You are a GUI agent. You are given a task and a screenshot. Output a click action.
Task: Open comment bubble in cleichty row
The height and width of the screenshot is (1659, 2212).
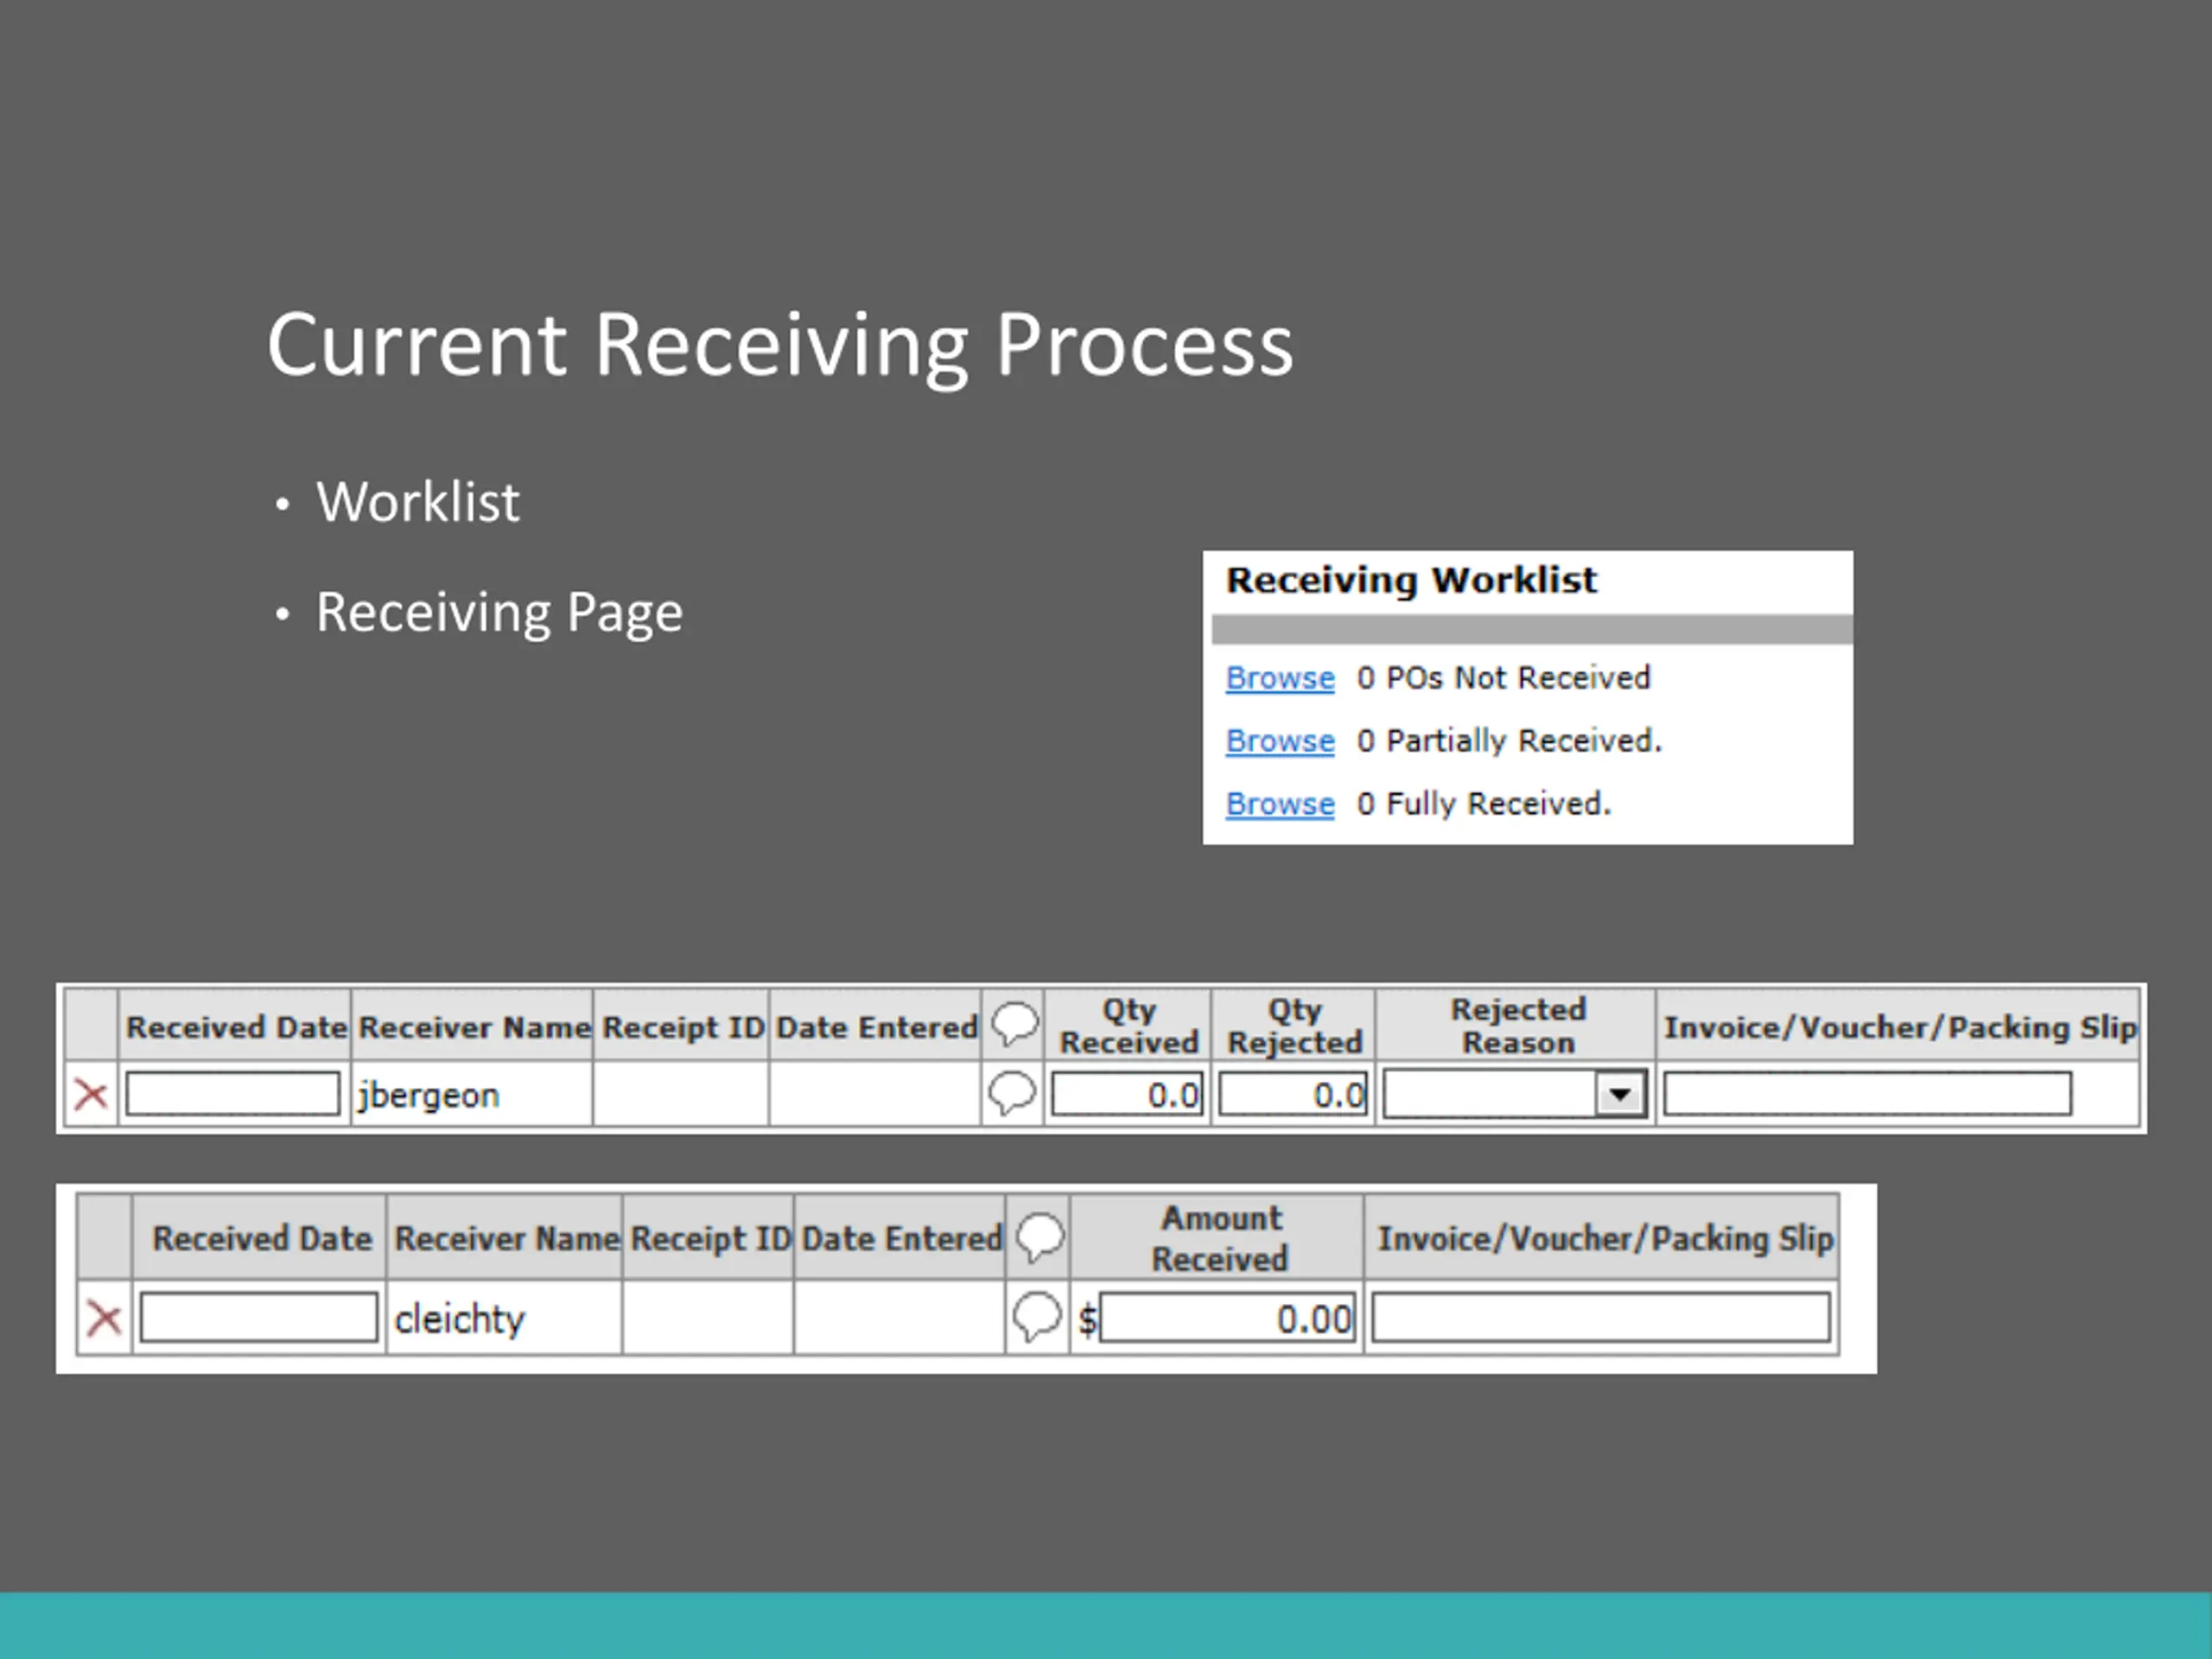pyautogui.click(x=1037, y=1317)
